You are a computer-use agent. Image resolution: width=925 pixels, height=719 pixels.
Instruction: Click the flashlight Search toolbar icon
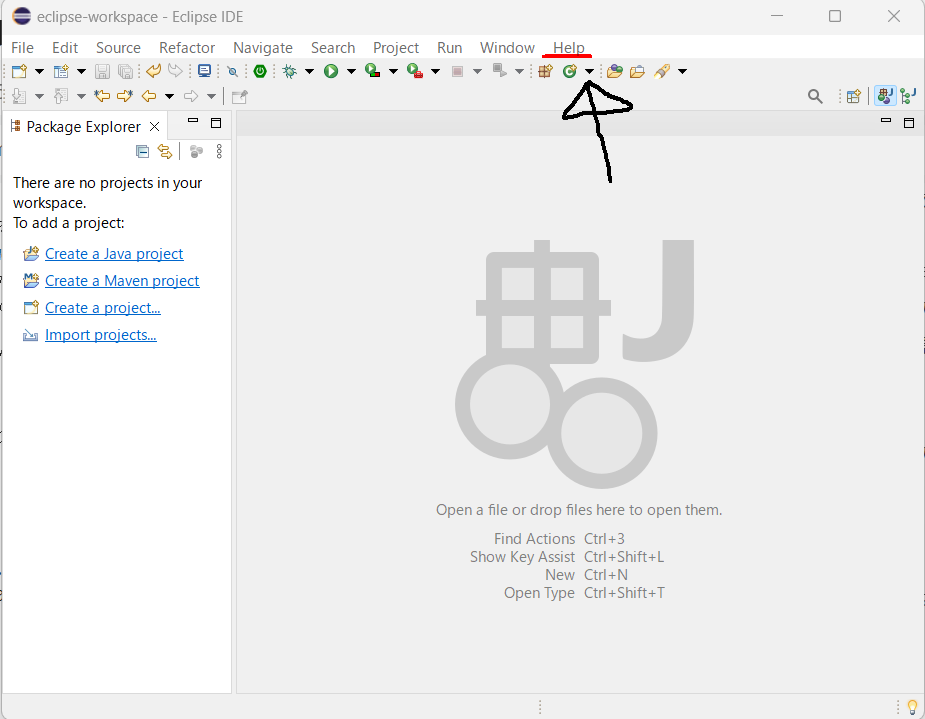click(x=662, y=71)
